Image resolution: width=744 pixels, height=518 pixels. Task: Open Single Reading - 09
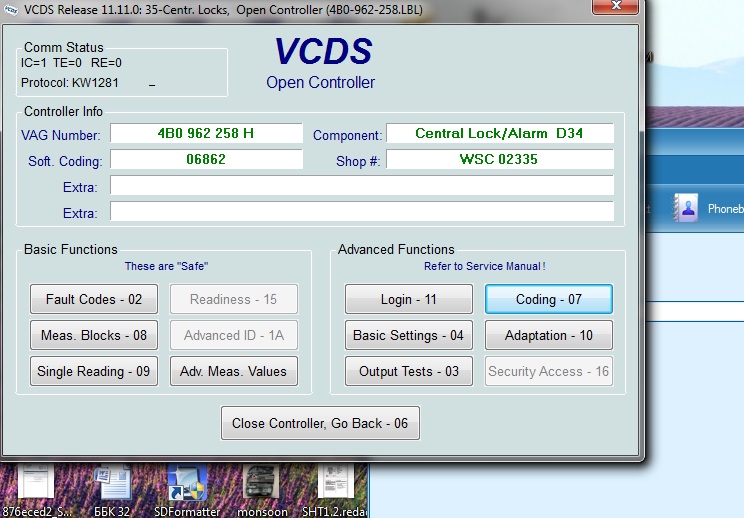coord(94,371)
